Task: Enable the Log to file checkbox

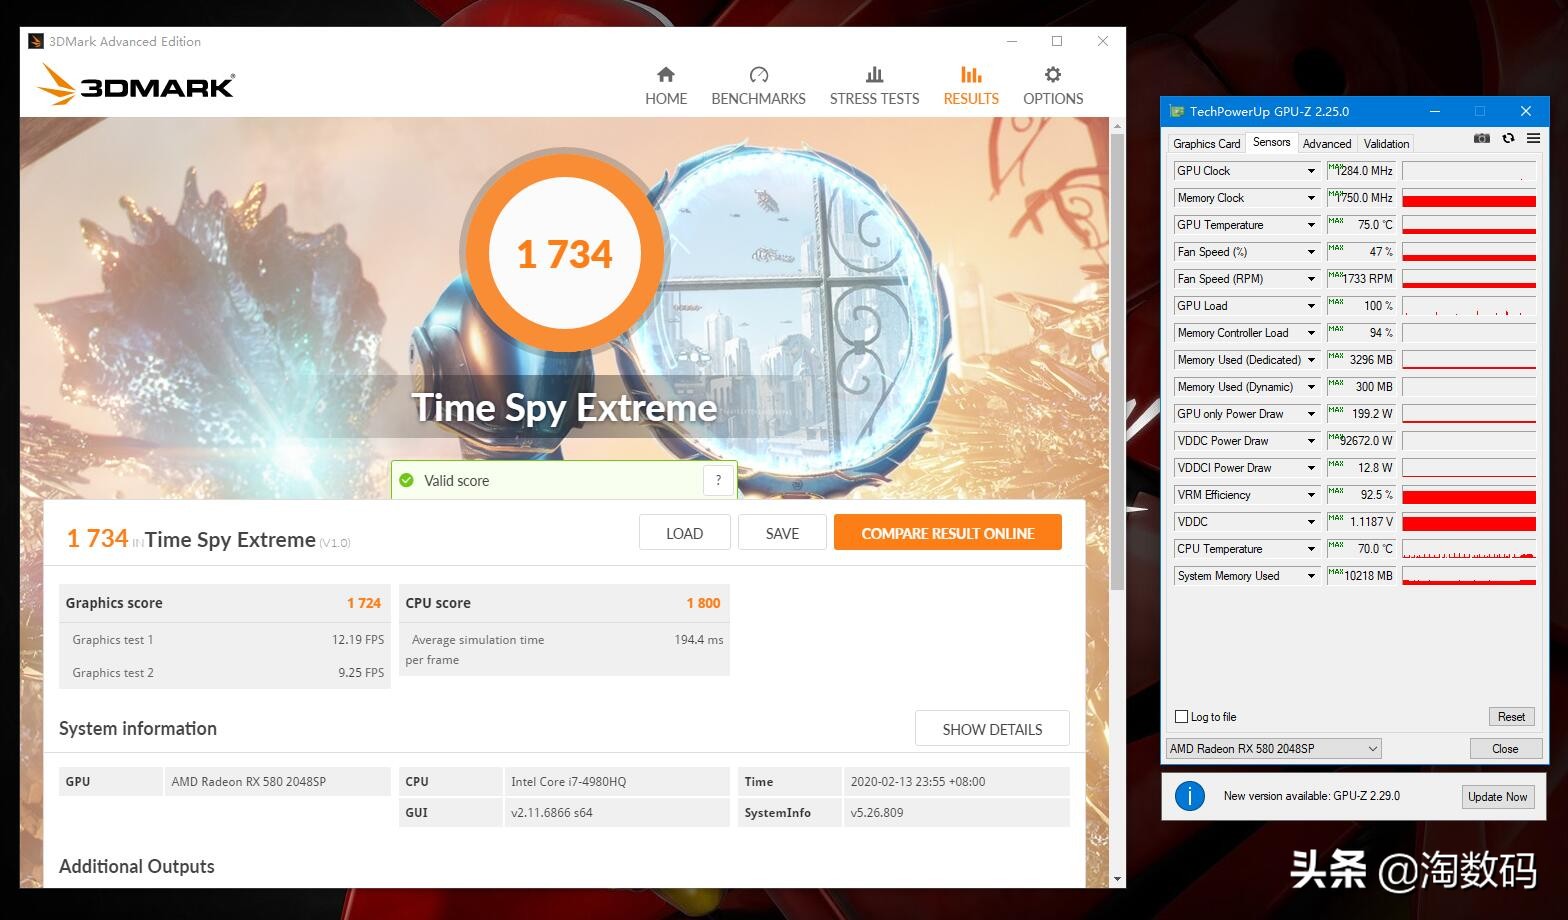Action: coord(1182,717)
